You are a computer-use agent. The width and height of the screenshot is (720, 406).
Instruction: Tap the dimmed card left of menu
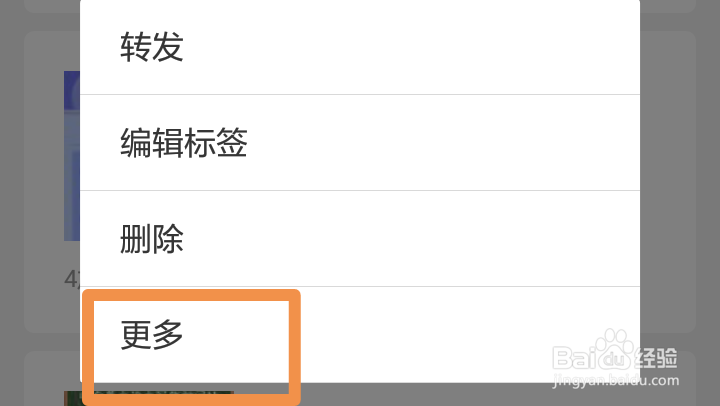point(52,182)
